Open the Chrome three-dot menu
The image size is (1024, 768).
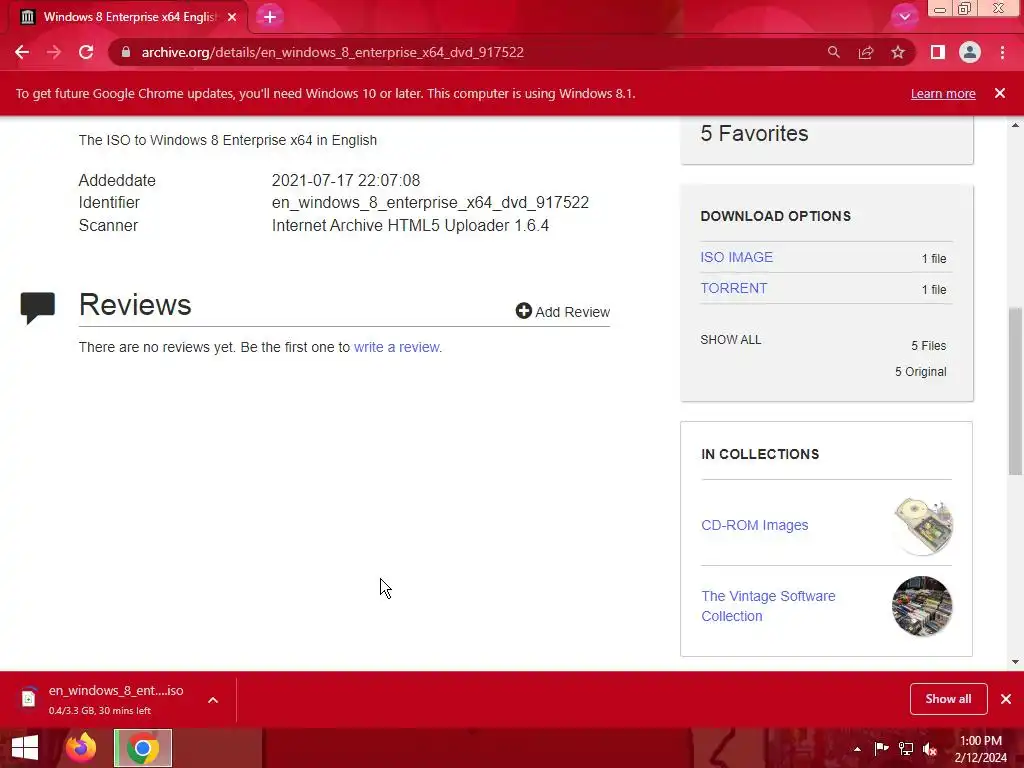coord(1002,52)
